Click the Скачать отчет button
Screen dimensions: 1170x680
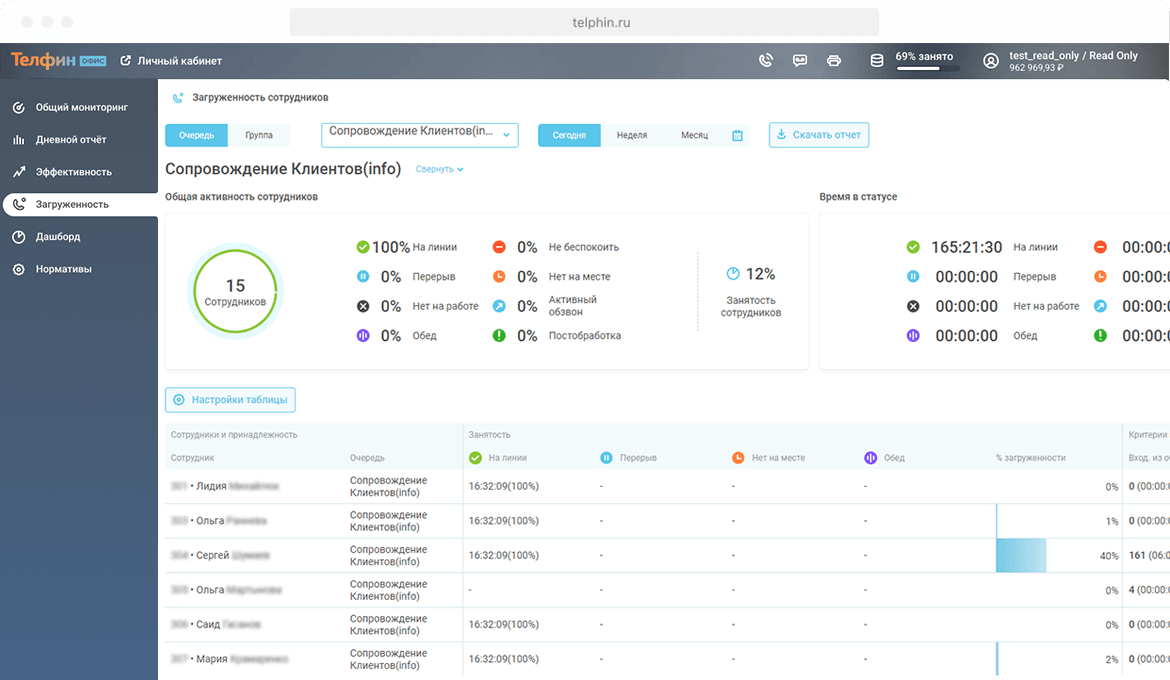pyautogui.click(x=819, y=135)
